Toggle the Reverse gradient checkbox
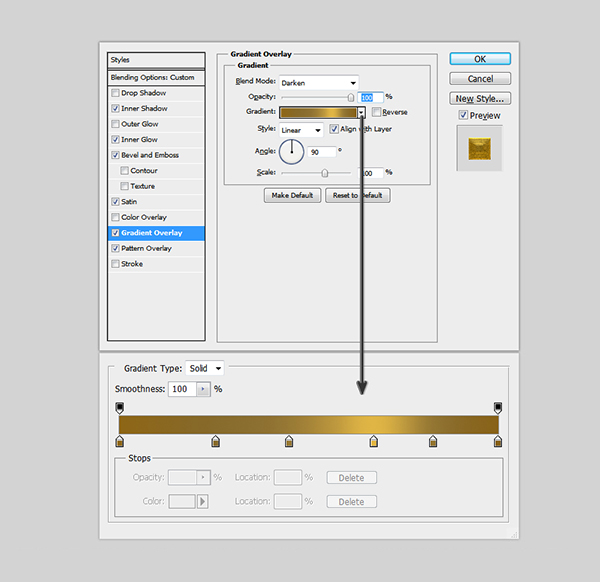The height and width of the screenshot is (582, 600). 376,113
